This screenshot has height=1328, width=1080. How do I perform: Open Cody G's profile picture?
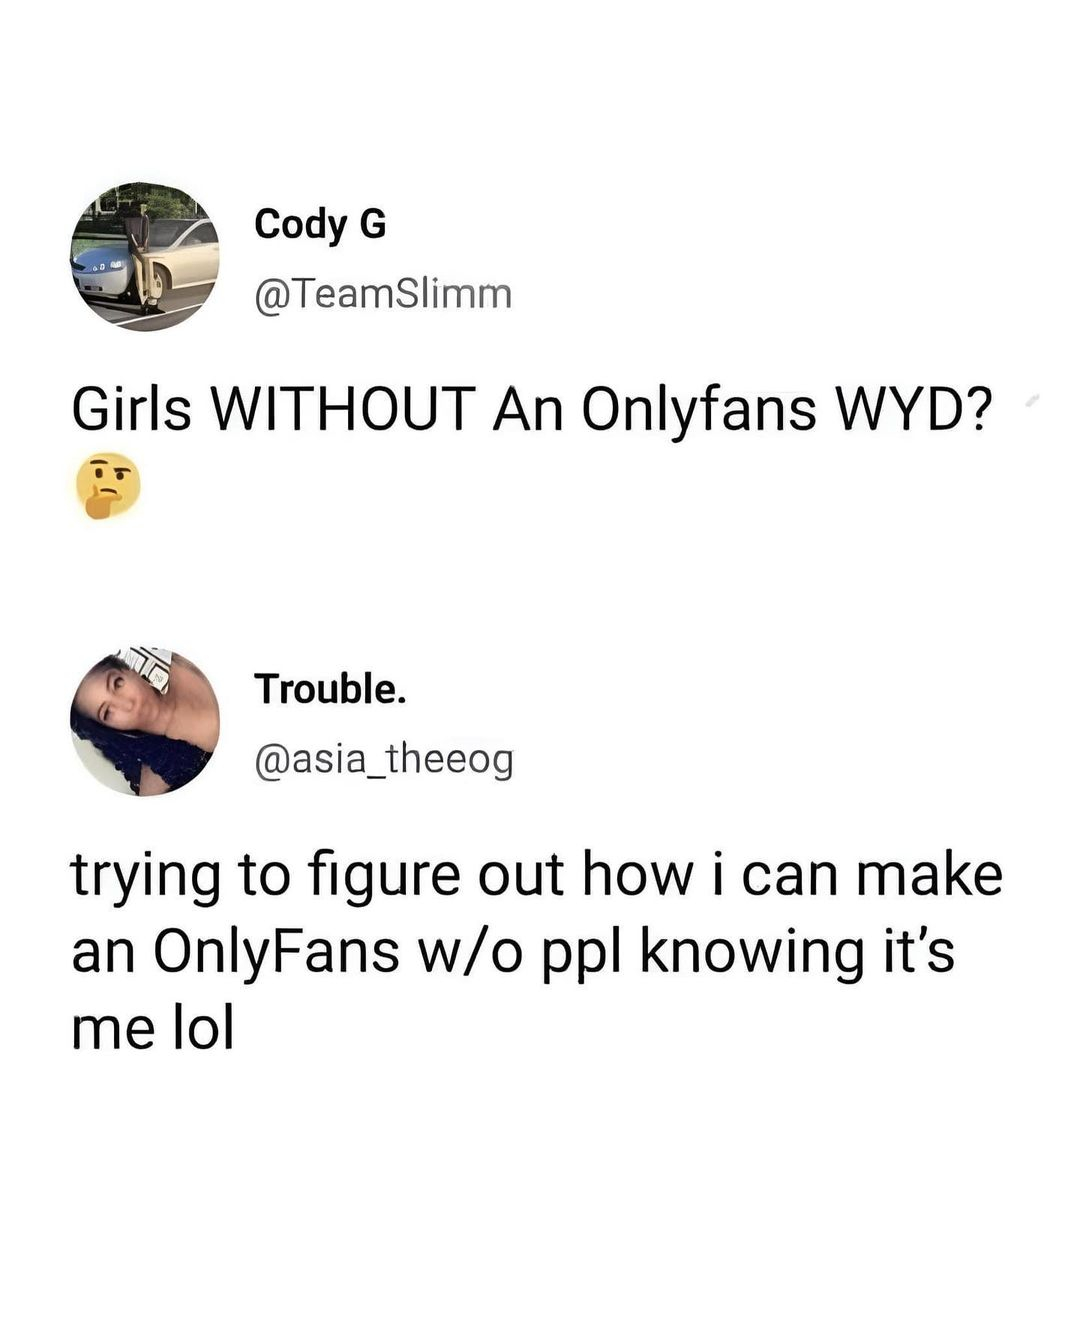145,257
